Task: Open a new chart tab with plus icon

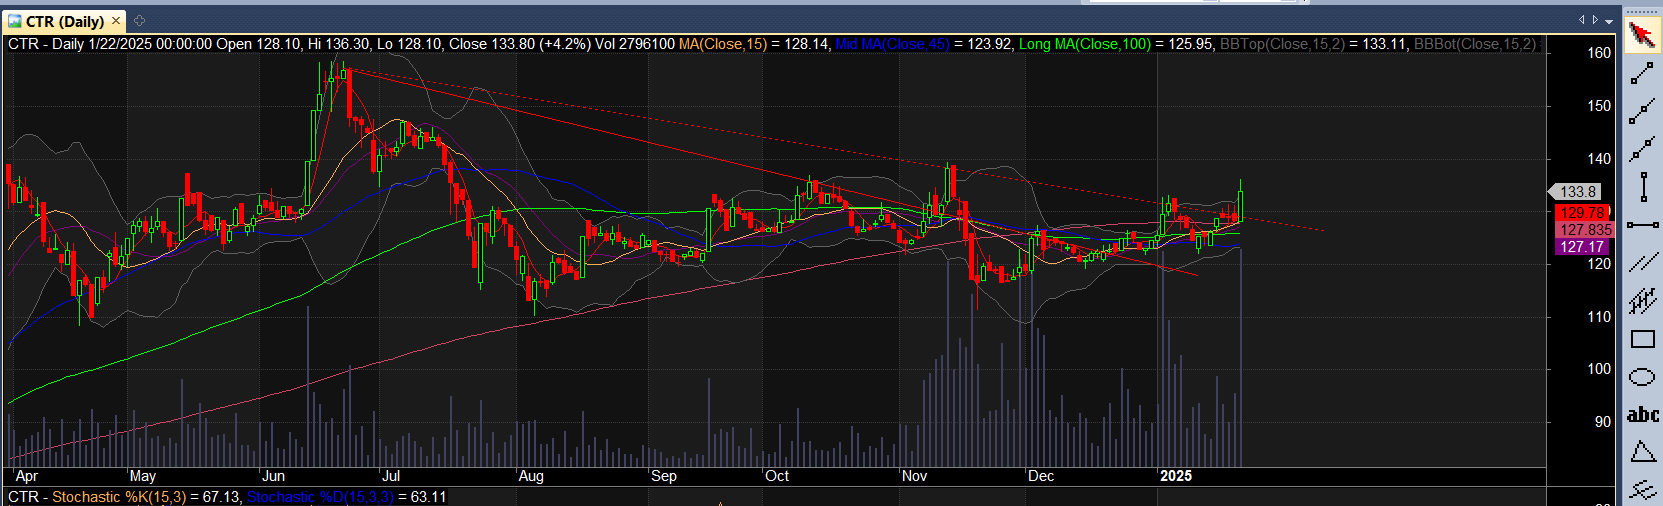Action: pos(139,20)
